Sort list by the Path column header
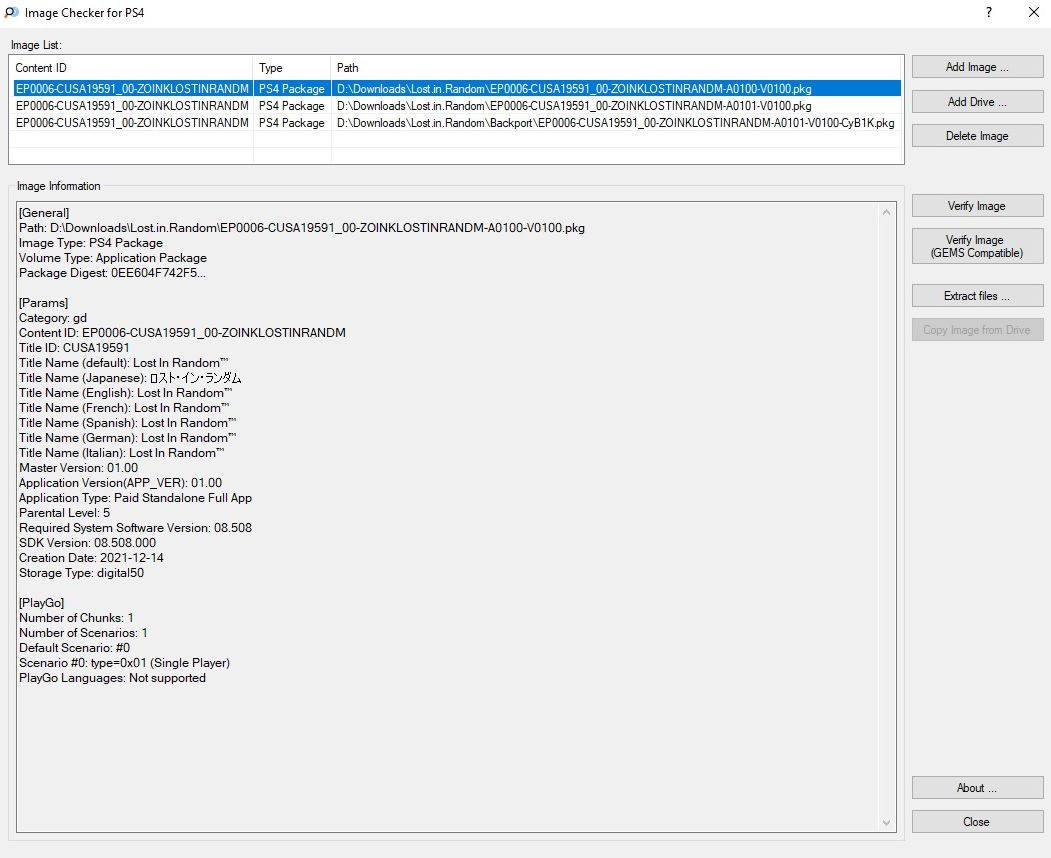Image resolution: width=1051 pixels, height=858 pixels. (616, 68)
